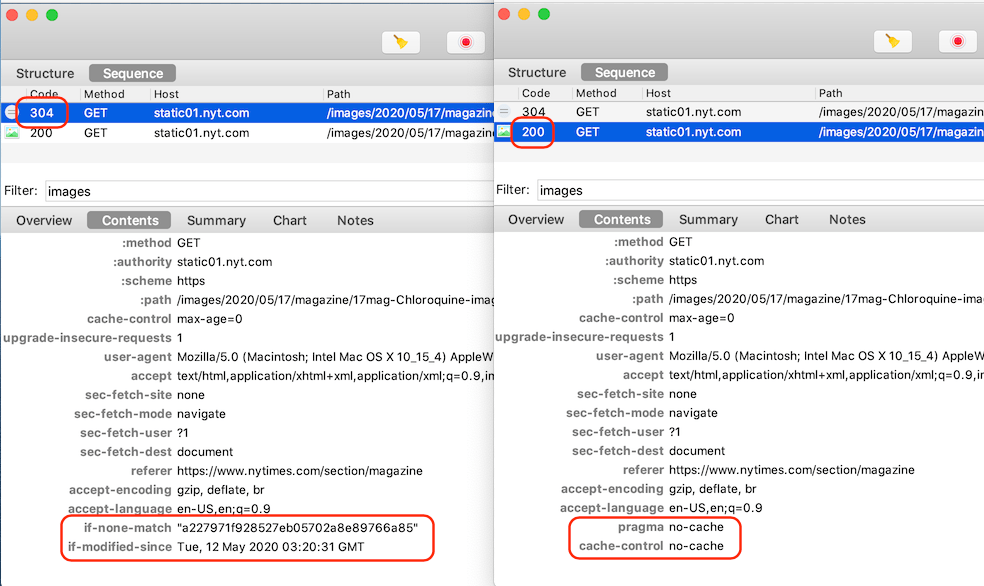Sort by the Host column header in left window
This screenshot has height=586, width=984.
[167, 94]
